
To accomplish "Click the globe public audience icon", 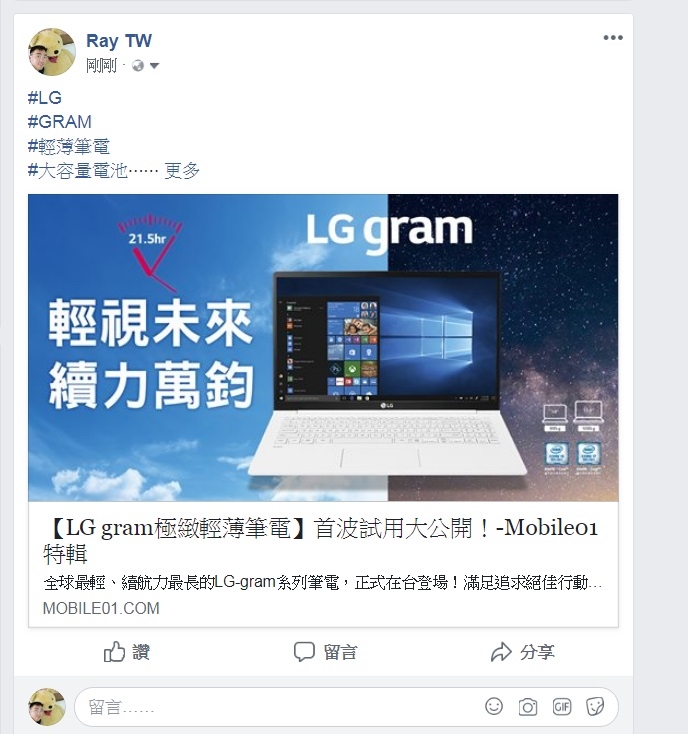I will (138, 66).
